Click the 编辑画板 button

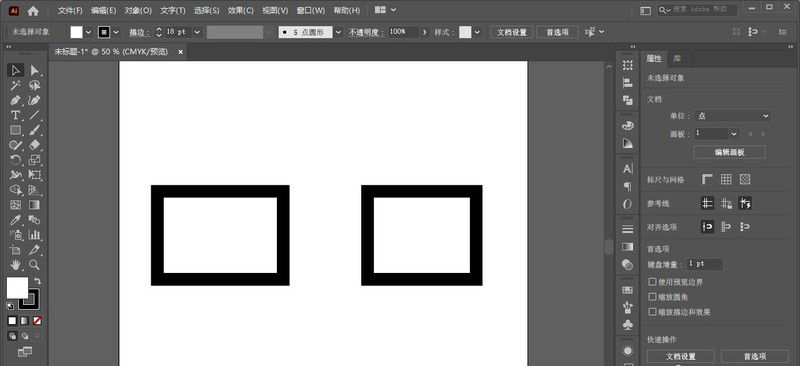point(729,152)
